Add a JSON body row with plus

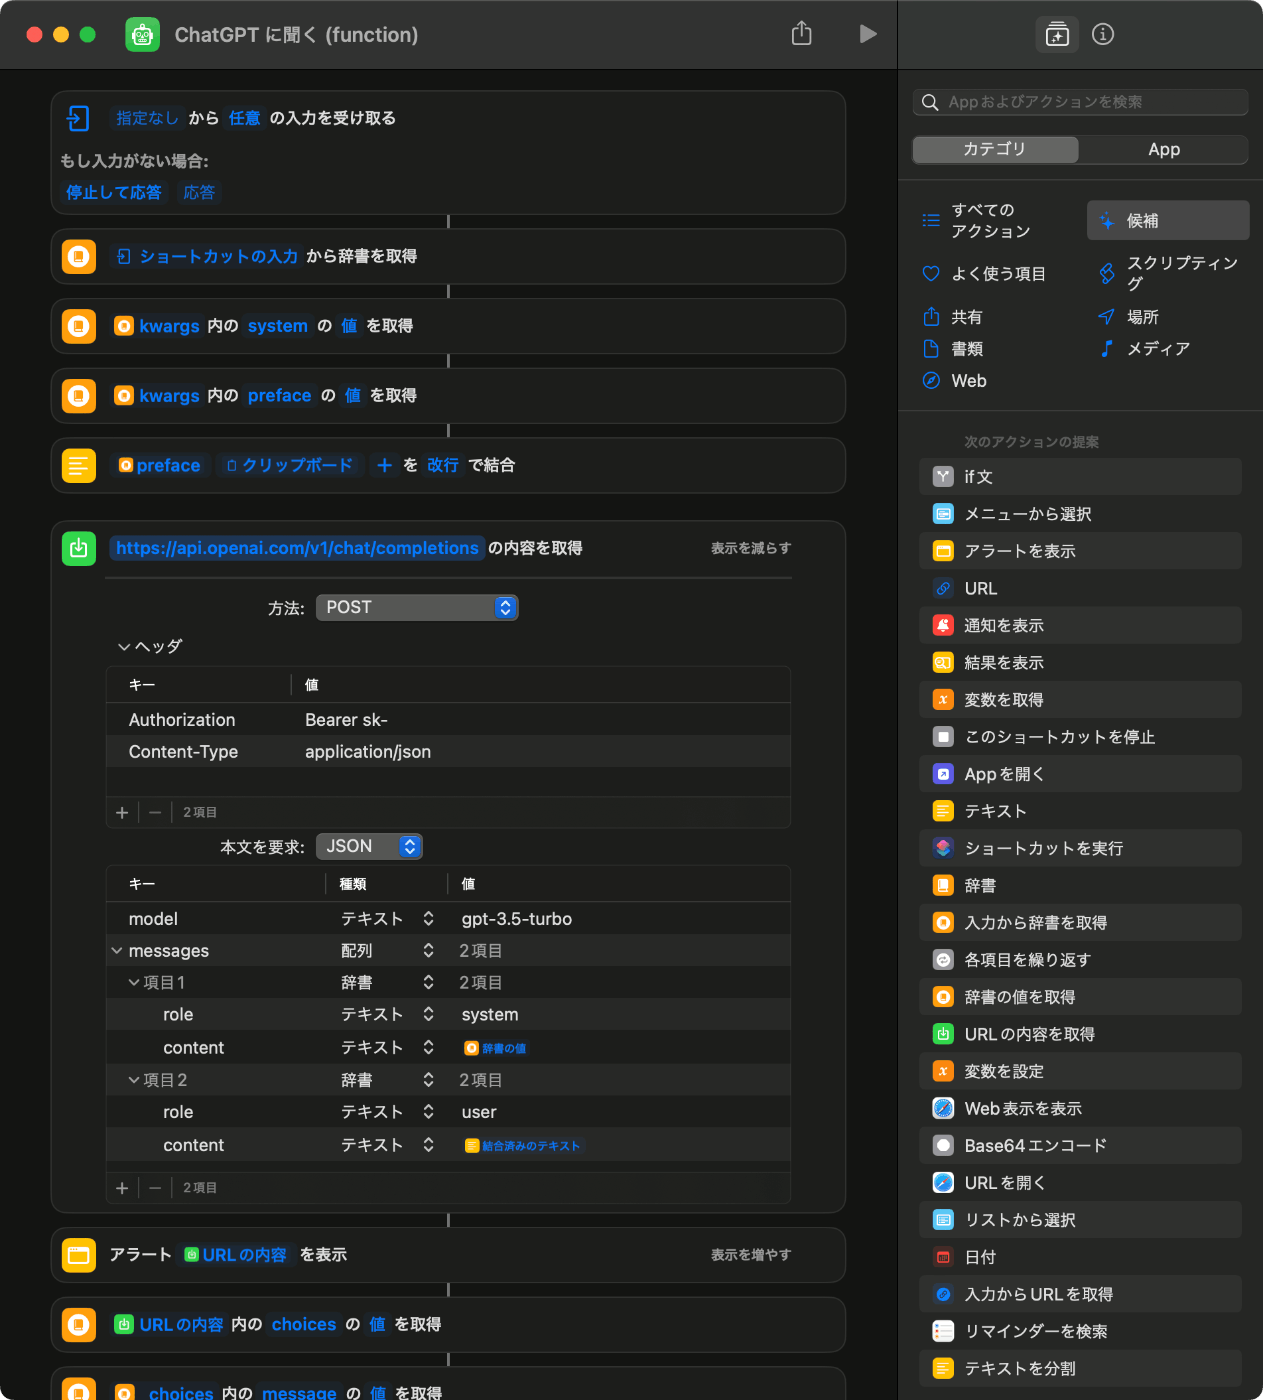122,1188
